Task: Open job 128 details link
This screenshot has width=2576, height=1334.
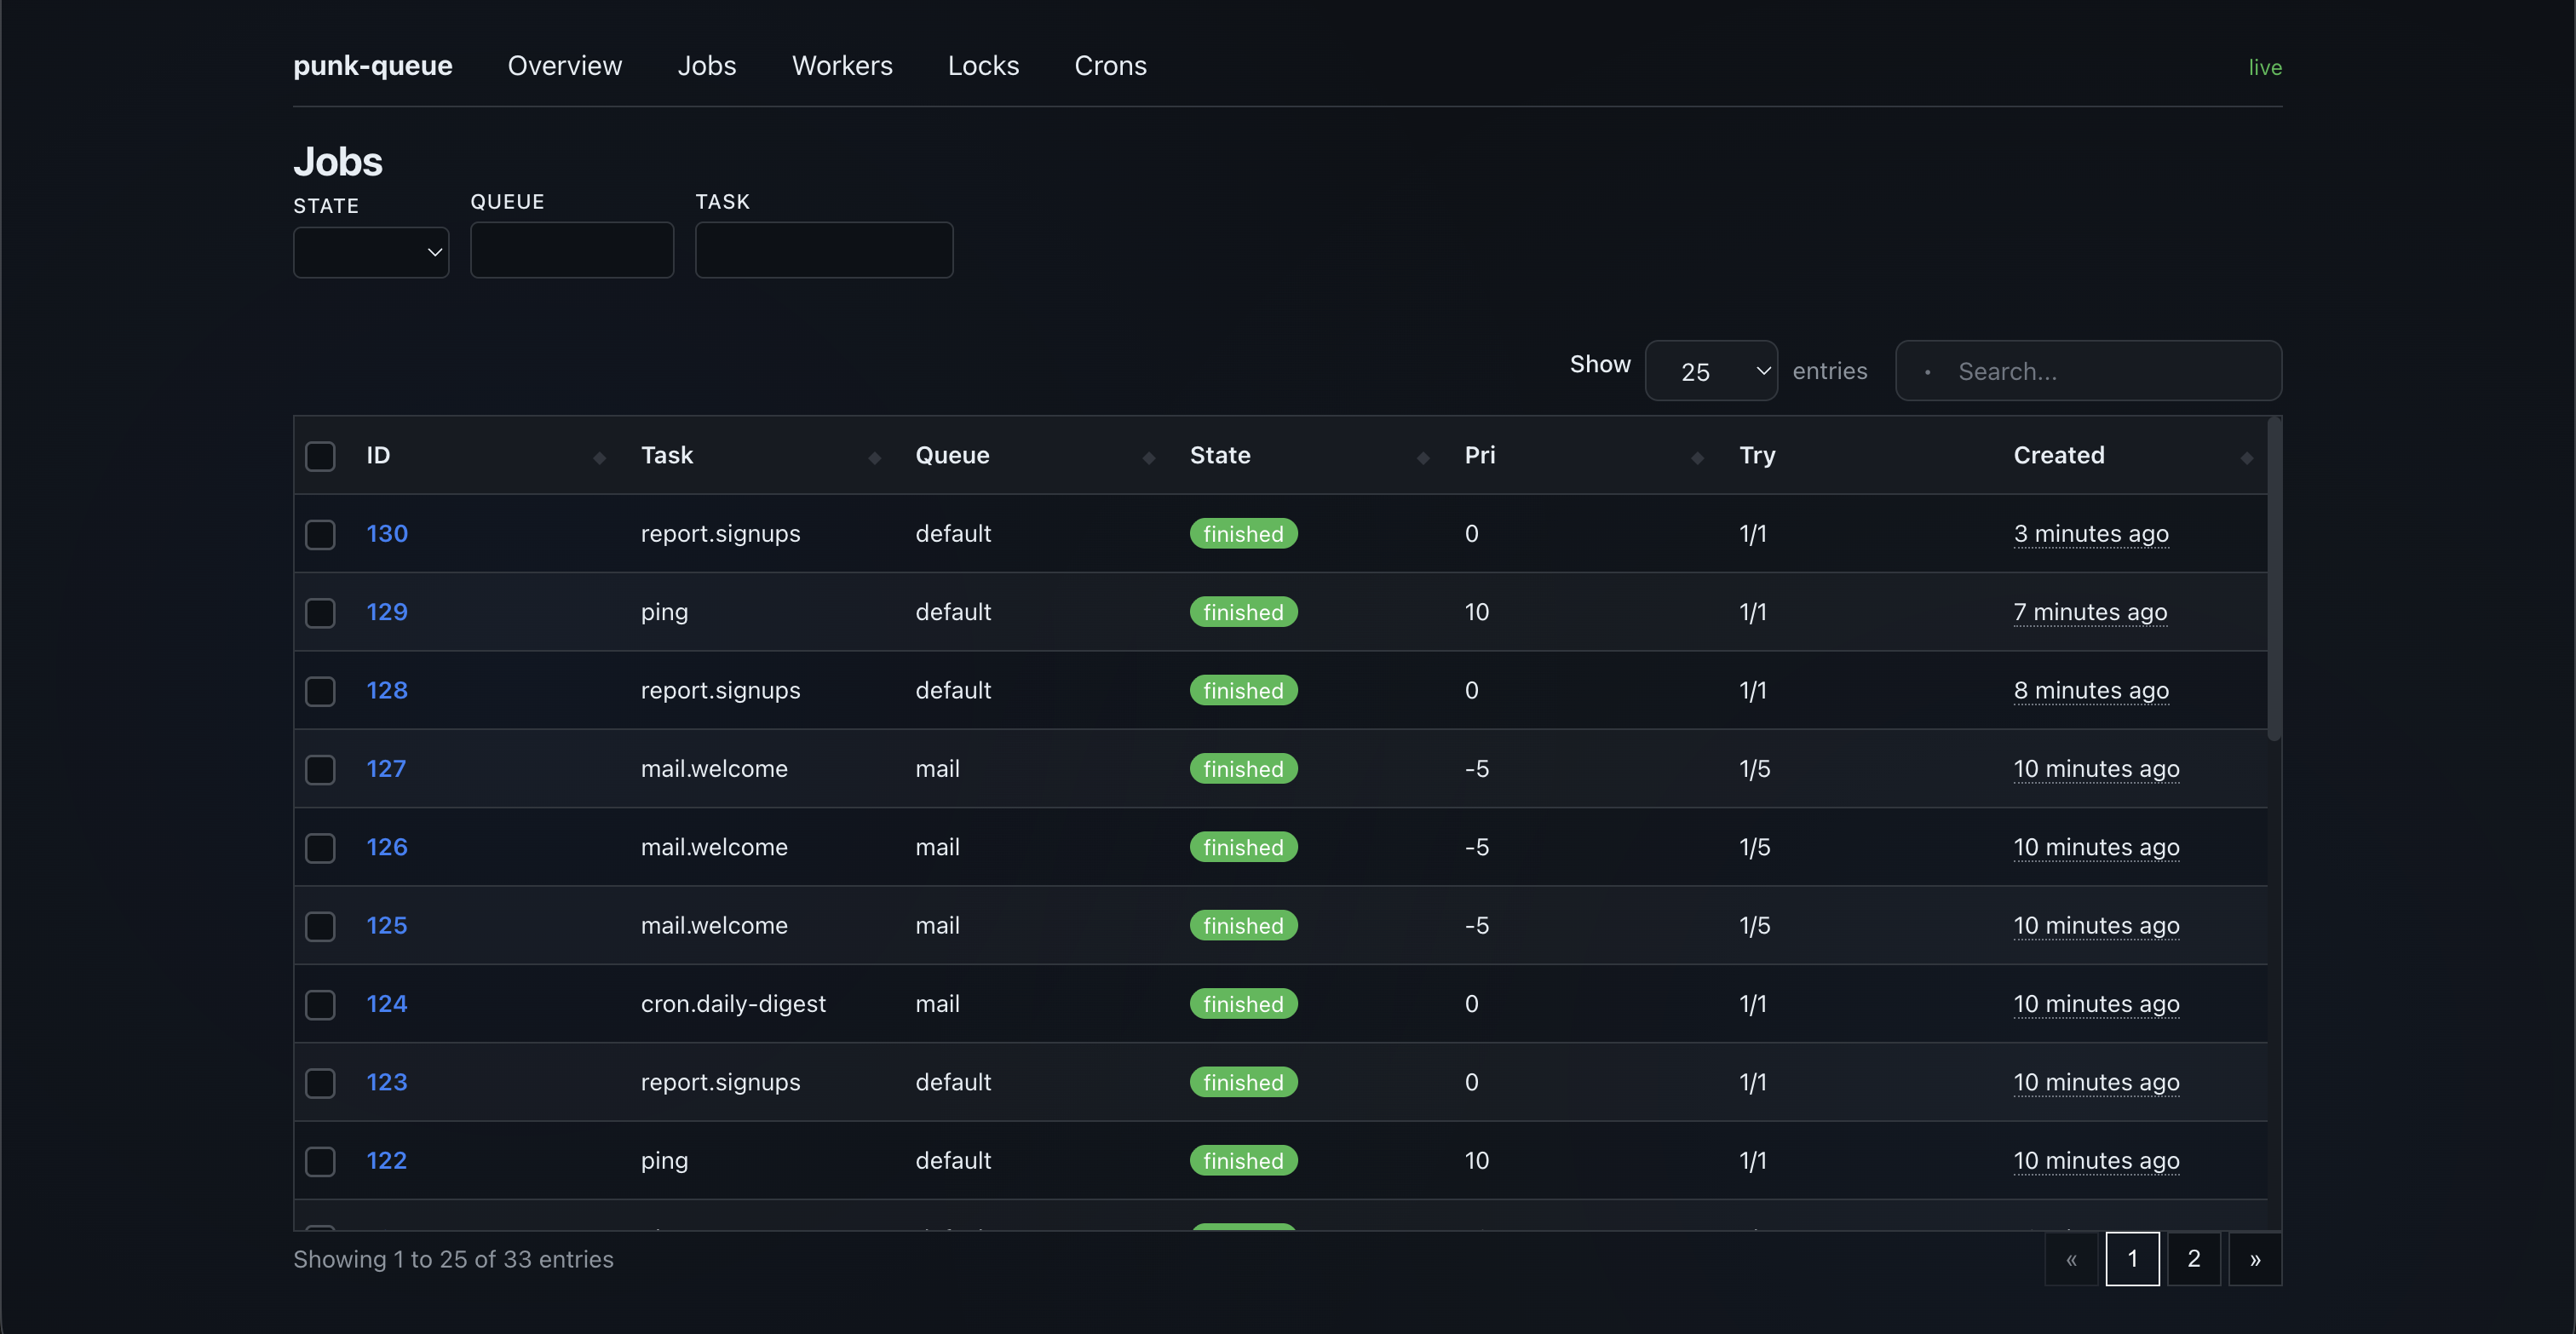Action: pyautogui.click(x=387, y=690)
